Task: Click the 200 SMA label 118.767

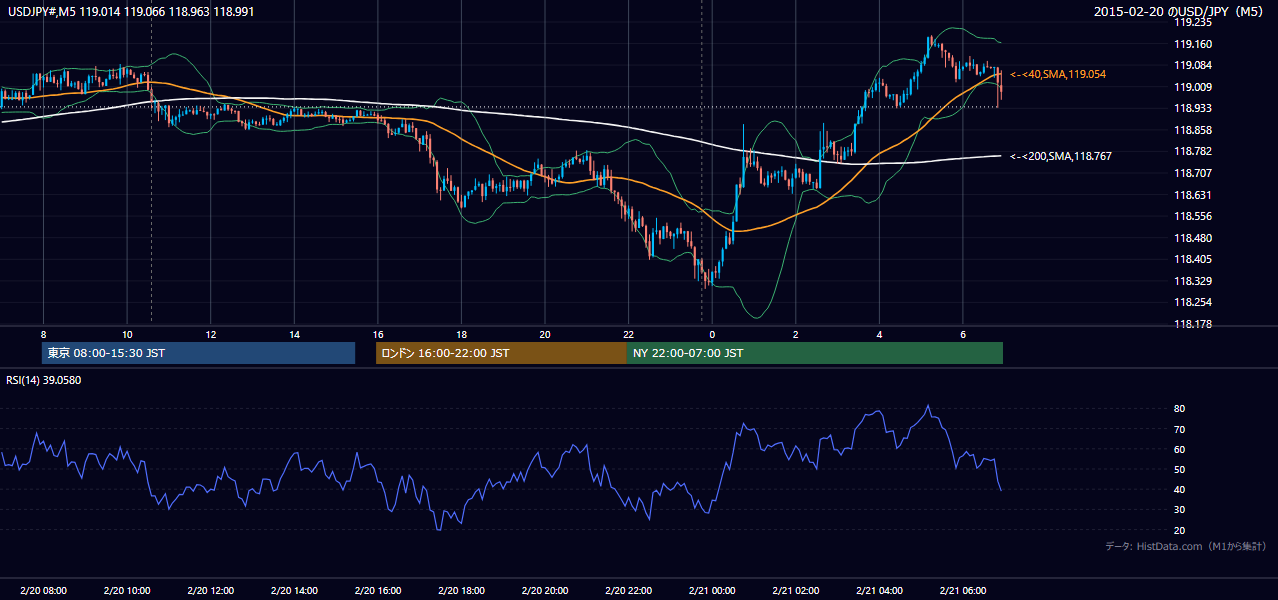Action: click(x=1061, y=156)
